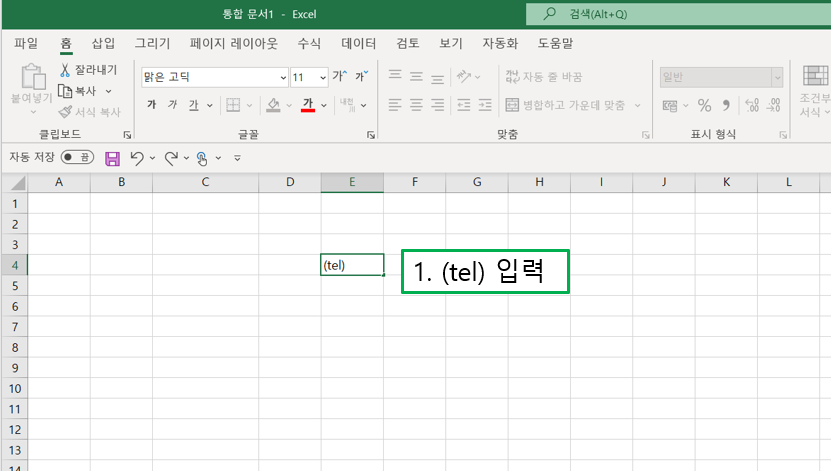Image resolution: width=831 pixels, height=471 pixels.
Task: Switch to 삽입 tab
Action: point(103,43)
